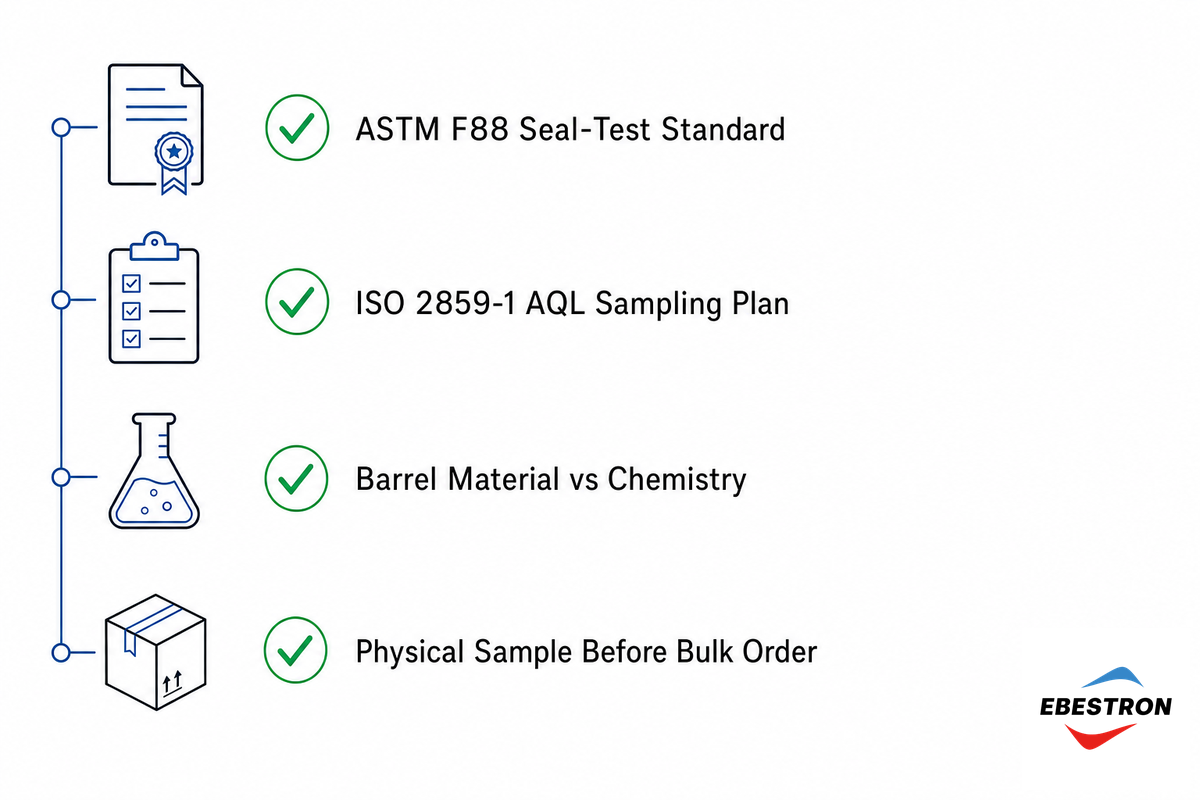Select the Barrel Material vs Chemistry text
This screenshot has width=1200, height=800.
click(551, 479)
